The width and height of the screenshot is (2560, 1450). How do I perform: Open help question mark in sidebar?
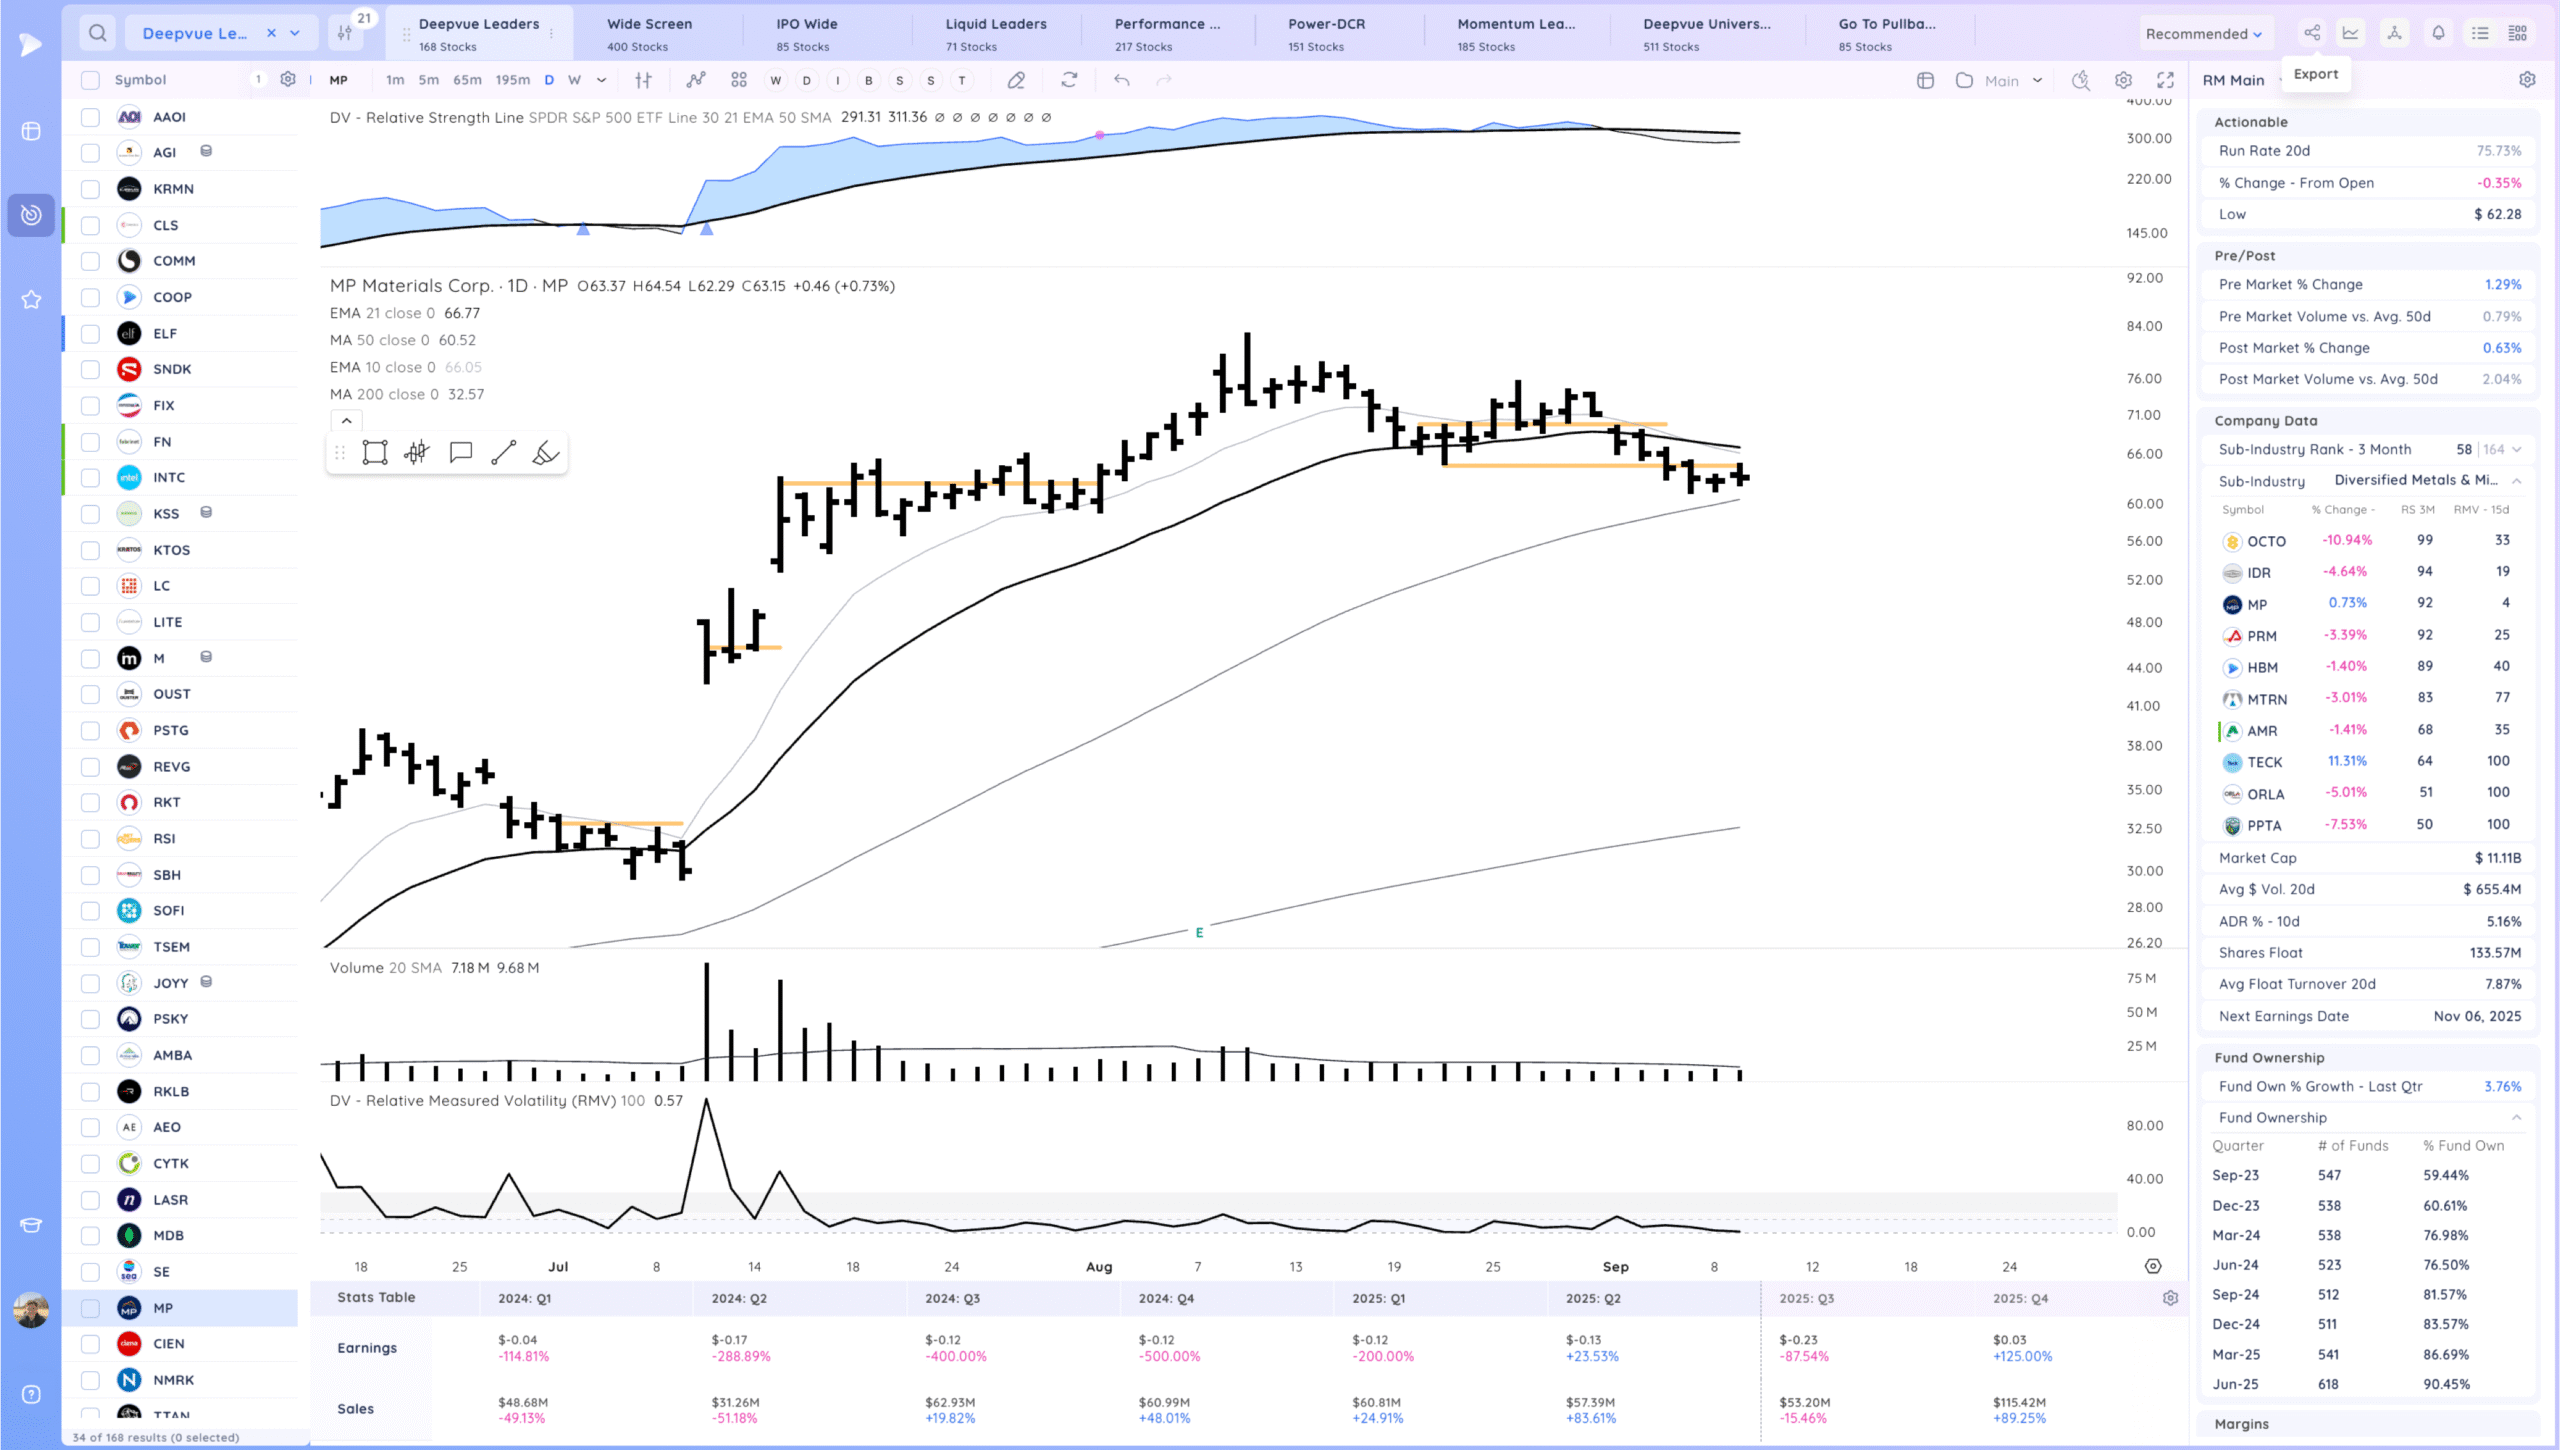(x=31, y=1395)
